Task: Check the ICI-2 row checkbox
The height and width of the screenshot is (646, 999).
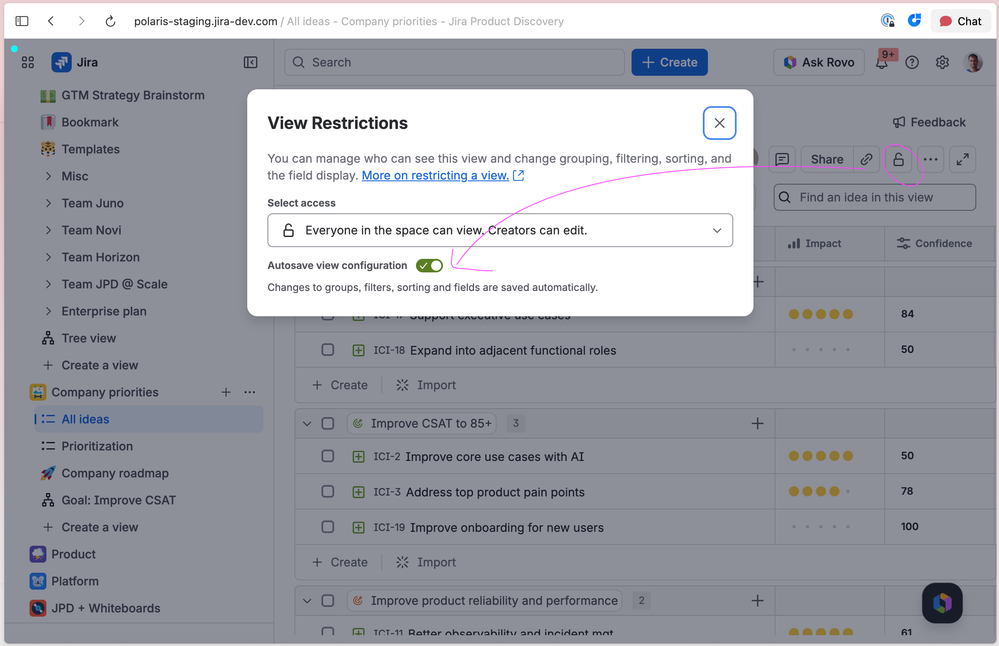Action: (327, 456)
